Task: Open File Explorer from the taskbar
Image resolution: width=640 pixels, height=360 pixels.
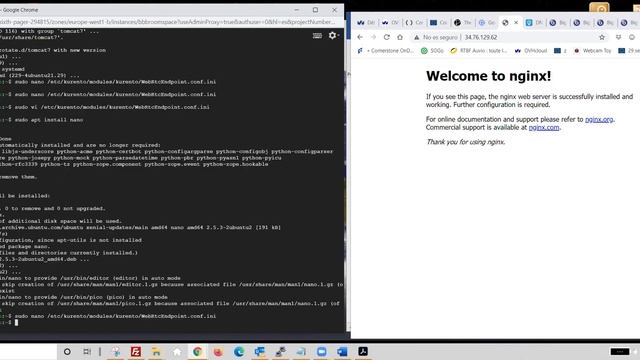Action: click(x=156, y=351)
